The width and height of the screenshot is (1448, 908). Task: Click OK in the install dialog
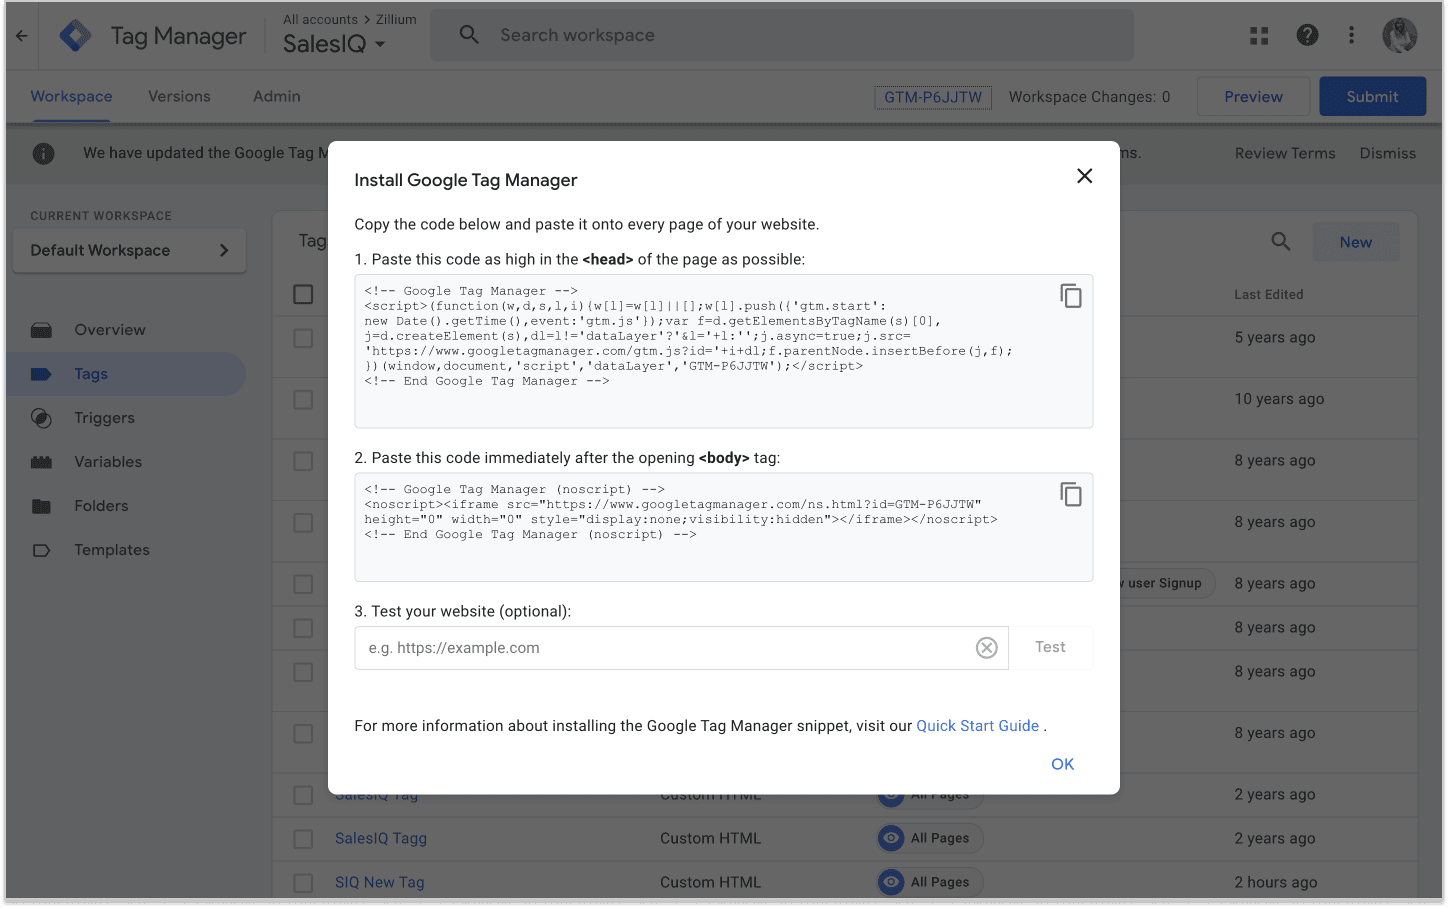(x=1062, y=764)
